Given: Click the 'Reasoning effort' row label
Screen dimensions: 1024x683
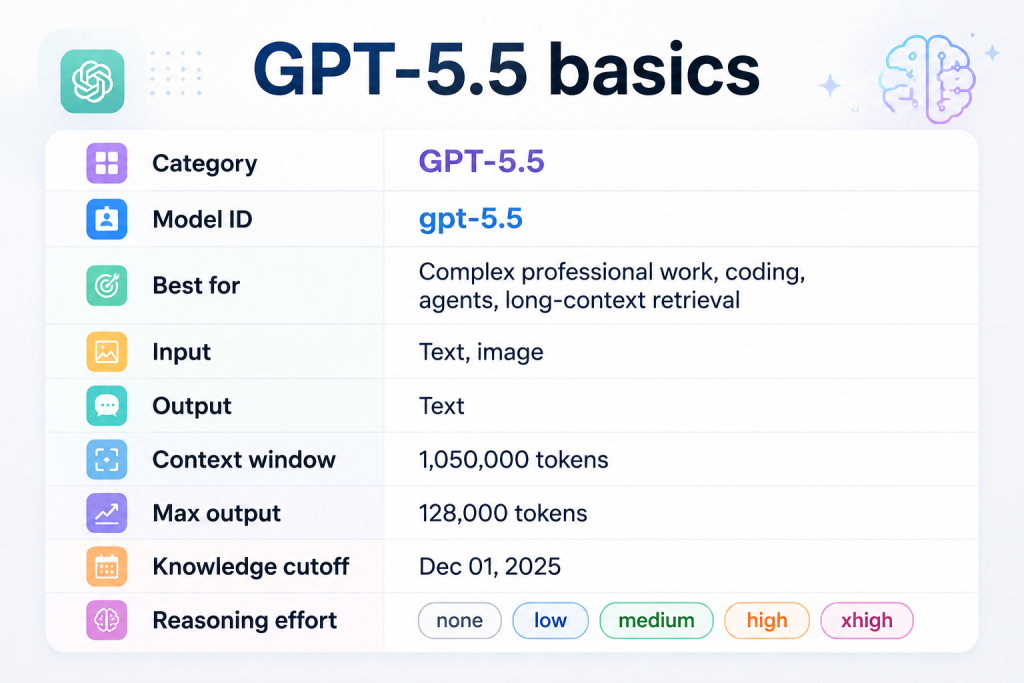Looking at the screenshot, I should [244, 620].
